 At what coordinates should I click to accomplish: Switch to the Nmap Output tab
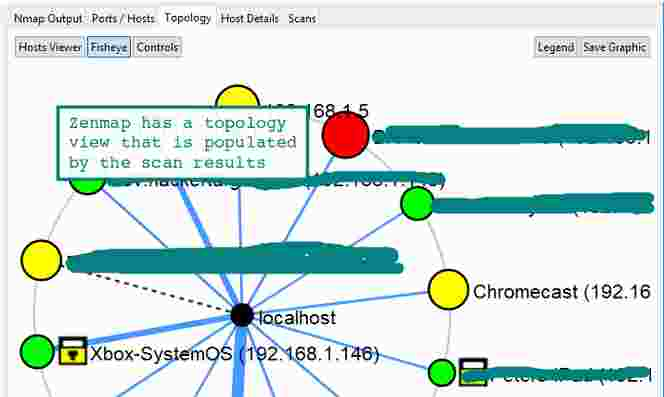point(48,19)
